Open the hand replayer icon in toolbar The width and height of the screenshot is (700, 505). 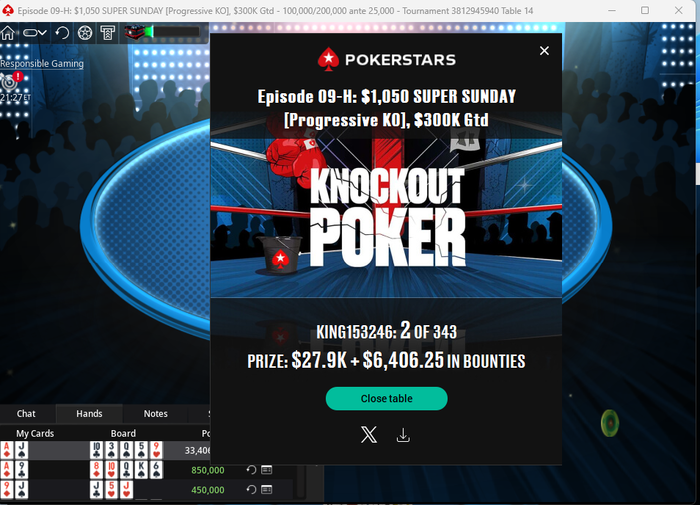[x=62, y=33]
